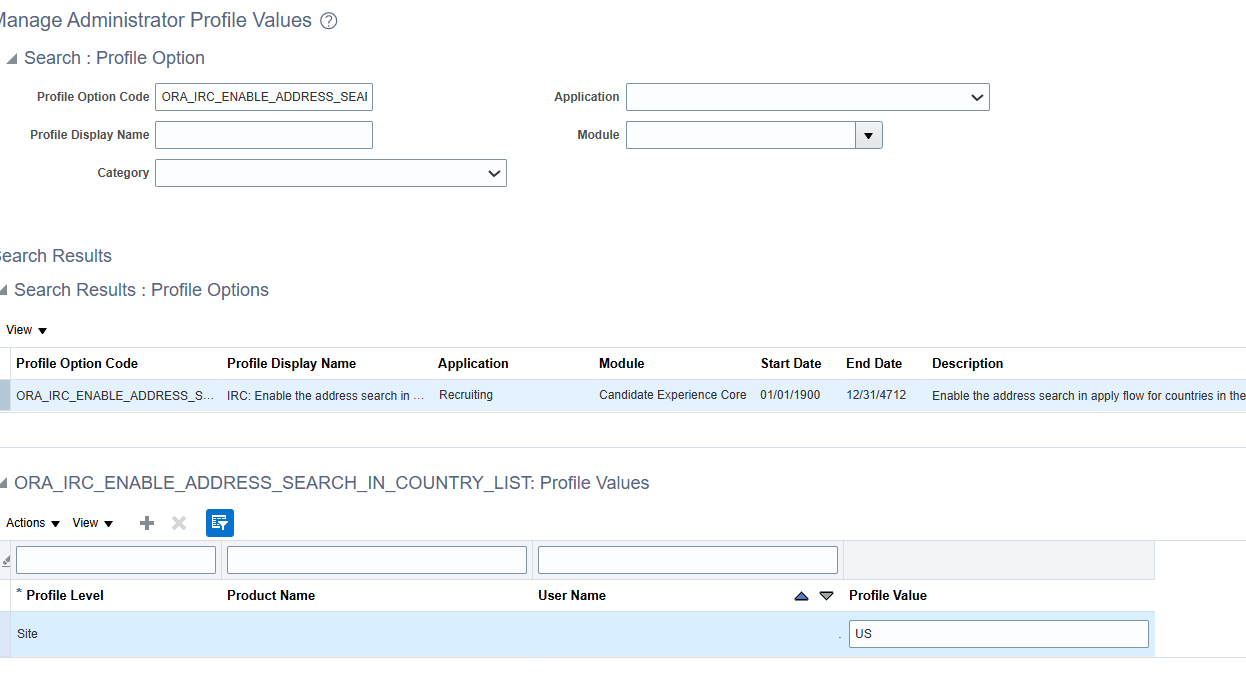Collapse the Search Results : Profile Options section

[6, 290]
